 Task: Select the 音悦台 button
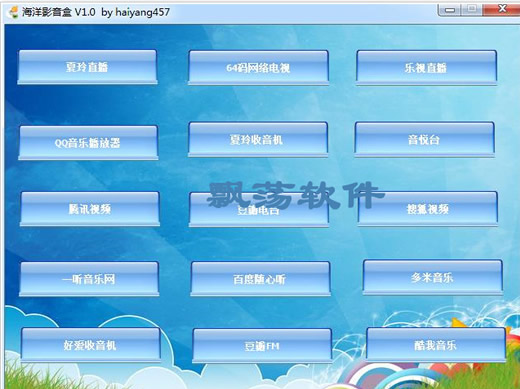pos(424,139)
